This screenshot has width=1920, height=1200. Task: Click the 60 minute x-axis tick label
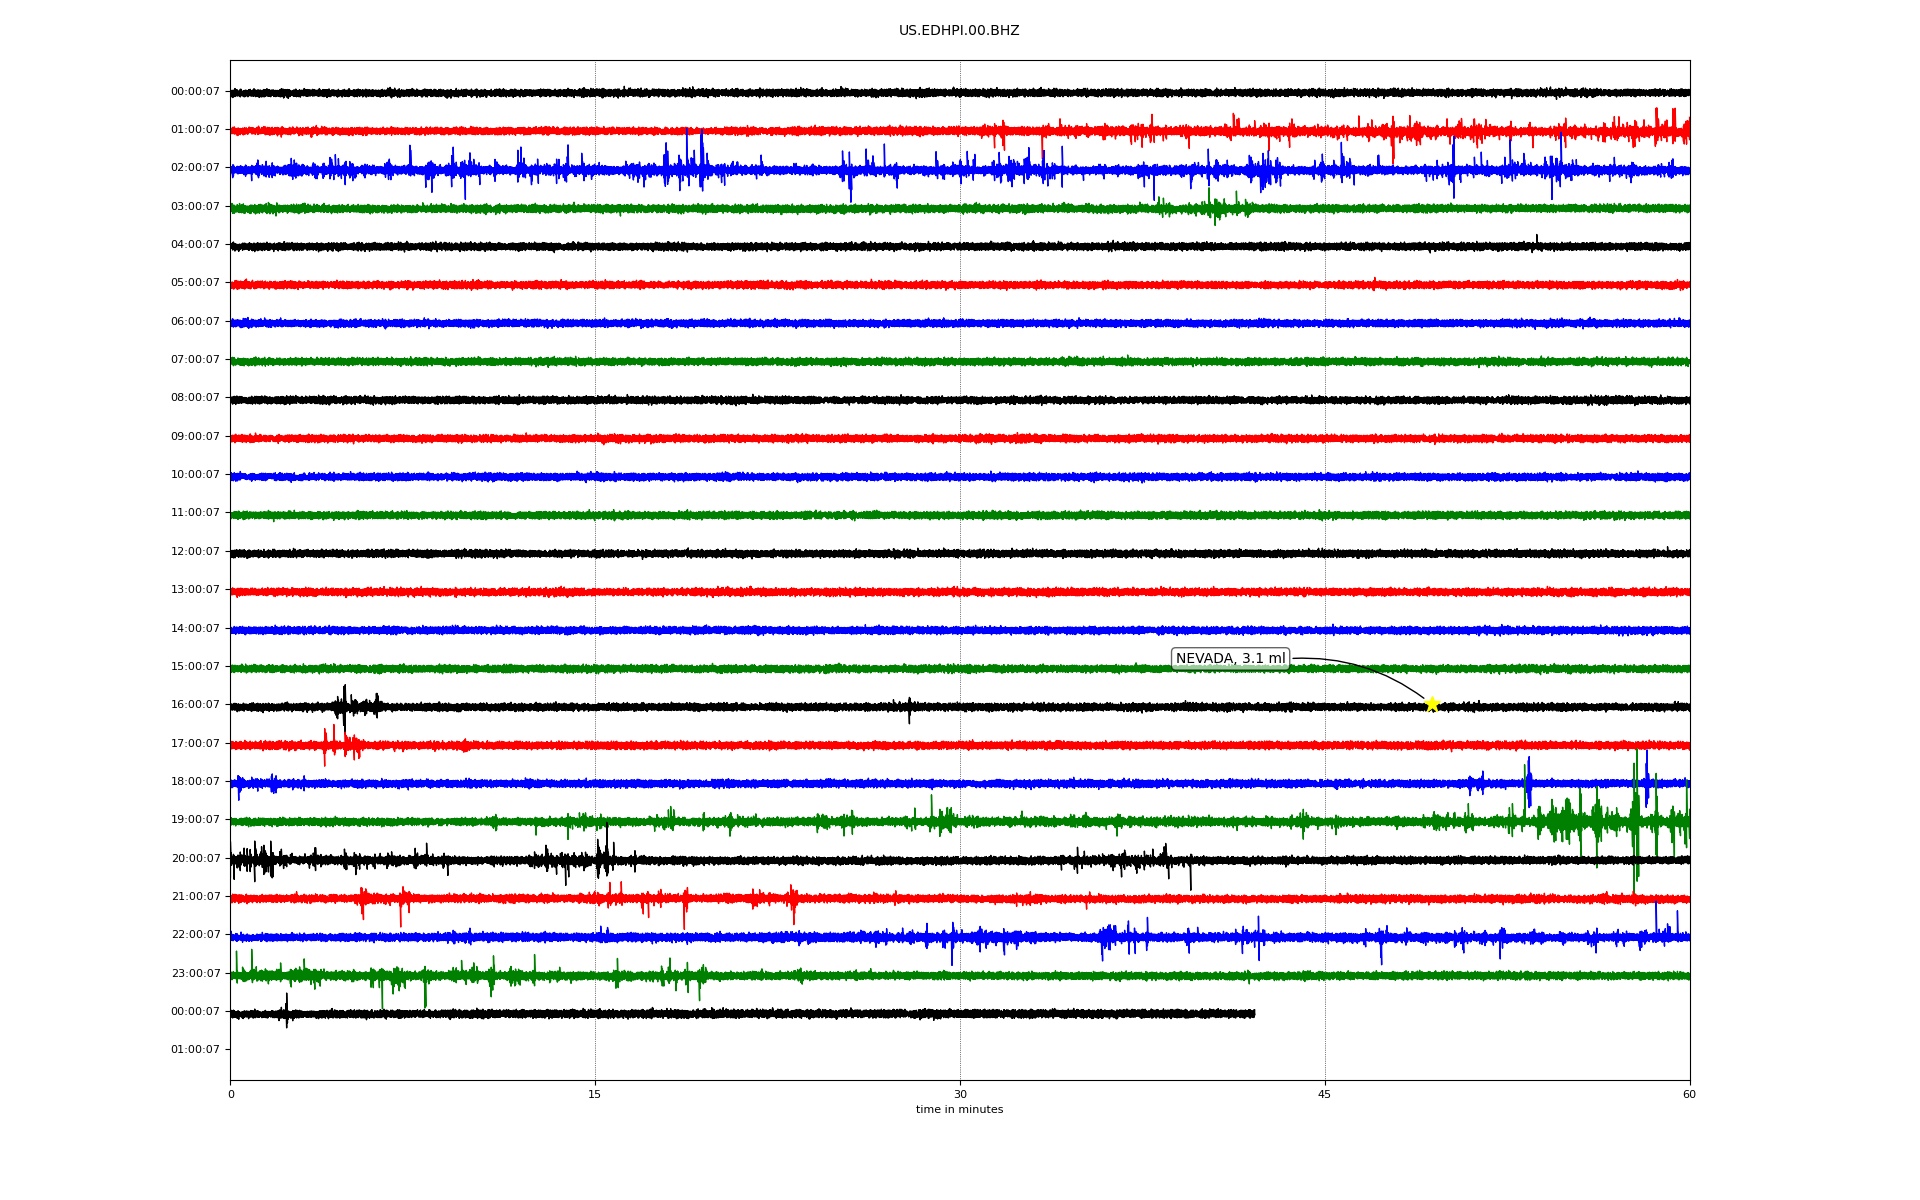(x=1689, y=1094)
